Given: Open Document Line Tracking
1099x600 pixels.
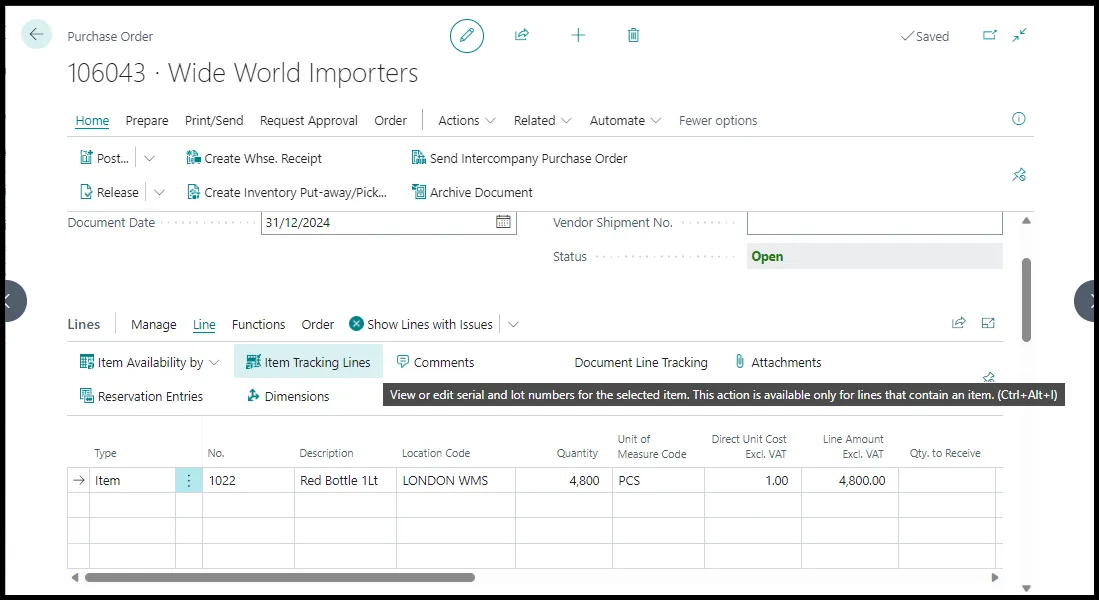Looking at the screenshot, I should pyautogui.click(x=641, y=362).
